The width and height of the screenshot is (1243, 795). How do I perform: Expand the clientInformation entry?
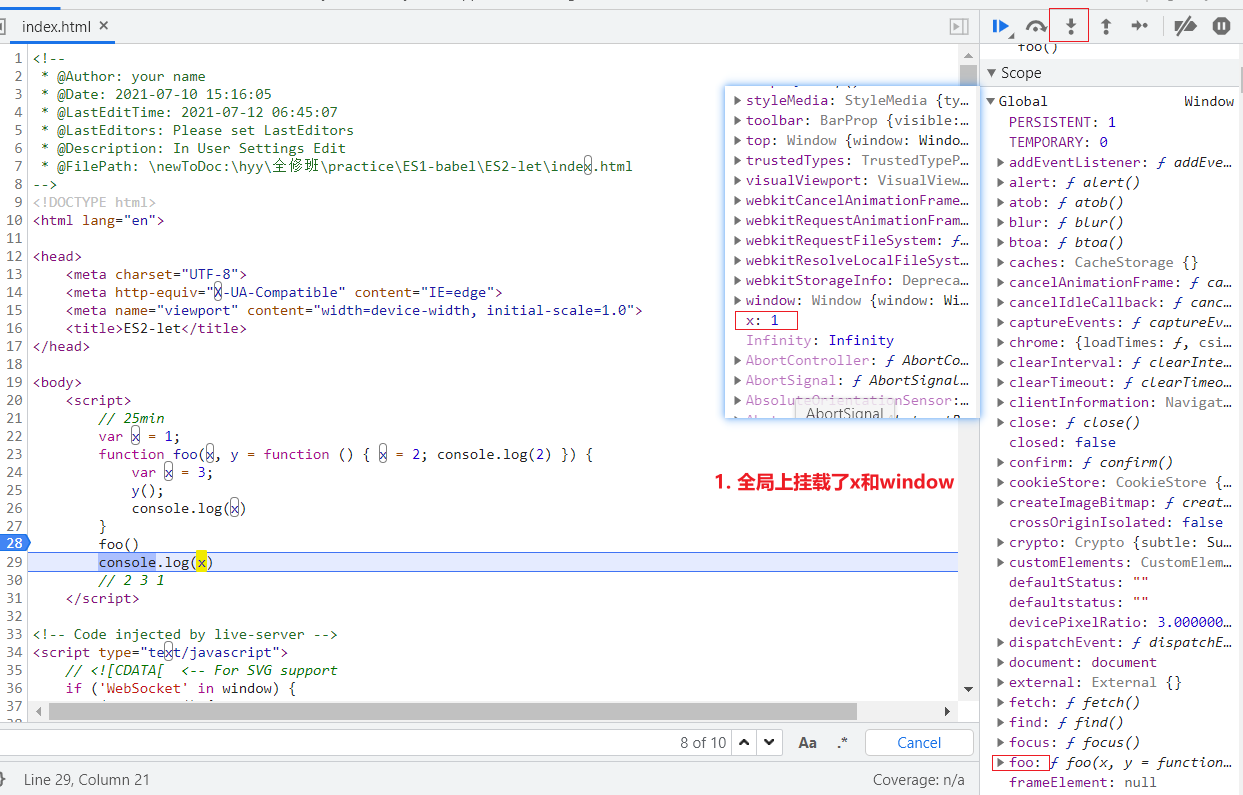click(1002, 402)
